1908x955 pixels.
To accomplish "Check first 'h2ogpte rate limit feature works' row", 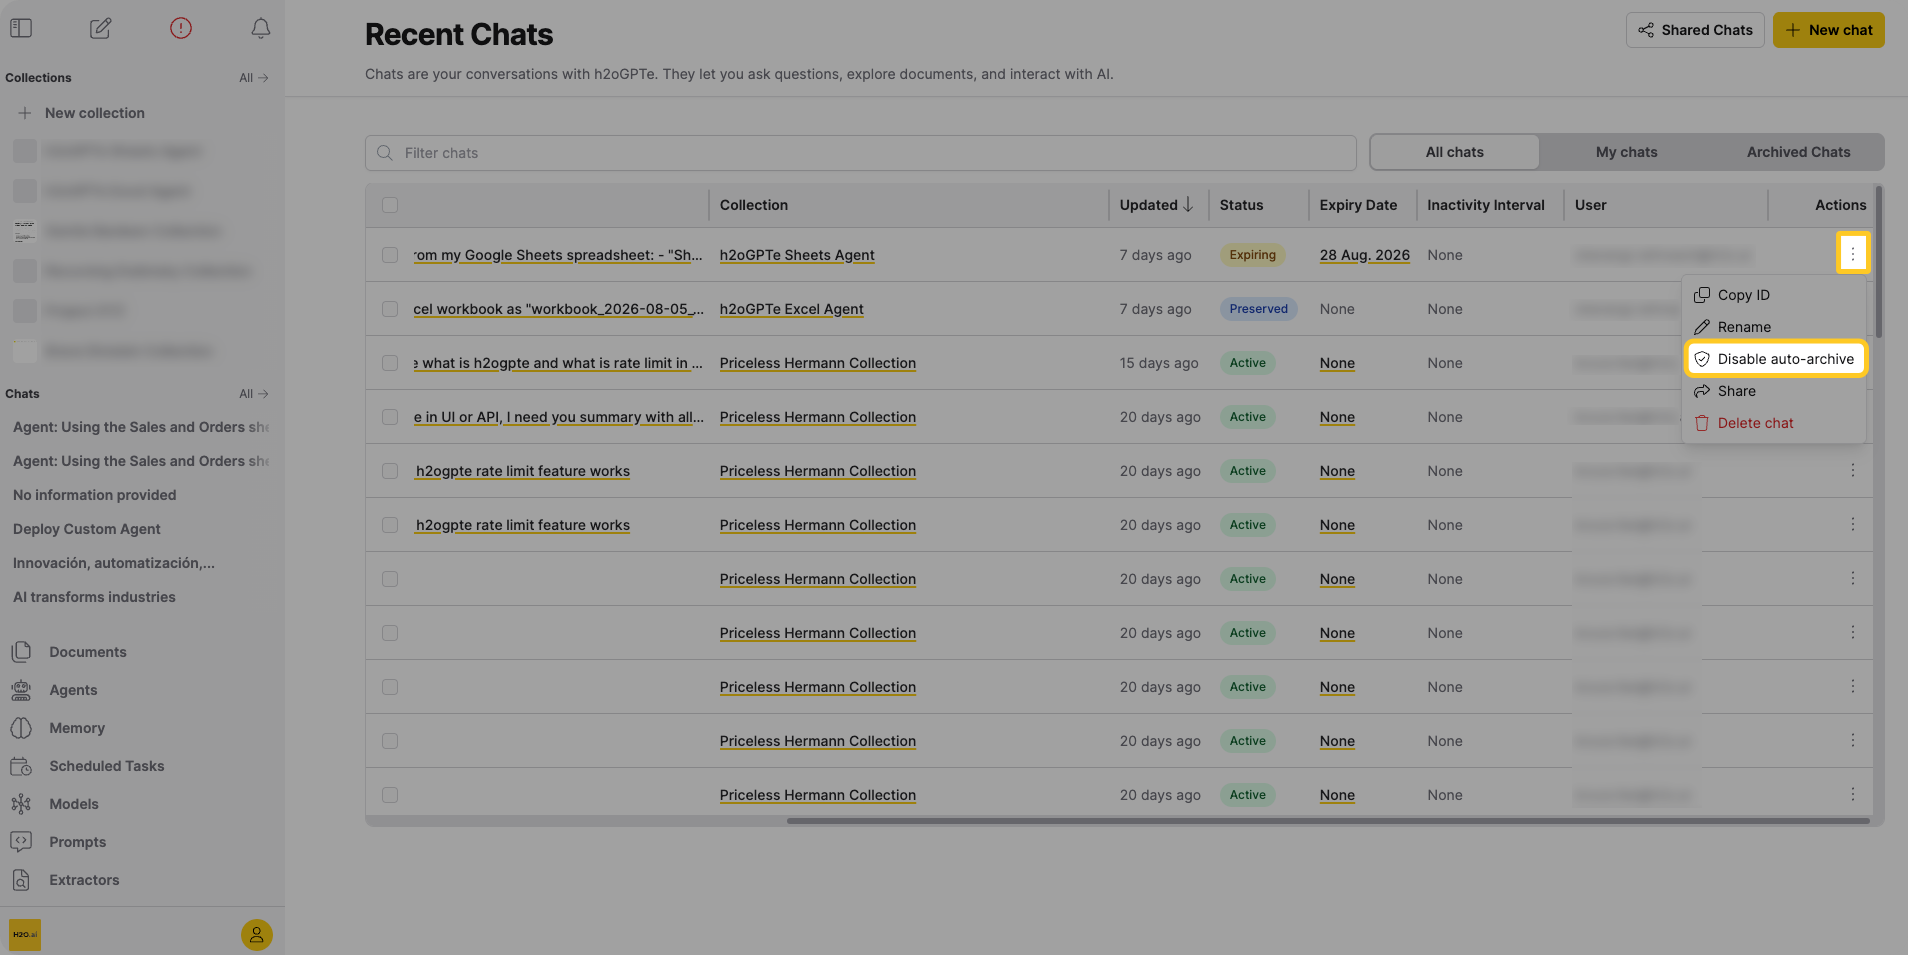I will tap(390, 471).
